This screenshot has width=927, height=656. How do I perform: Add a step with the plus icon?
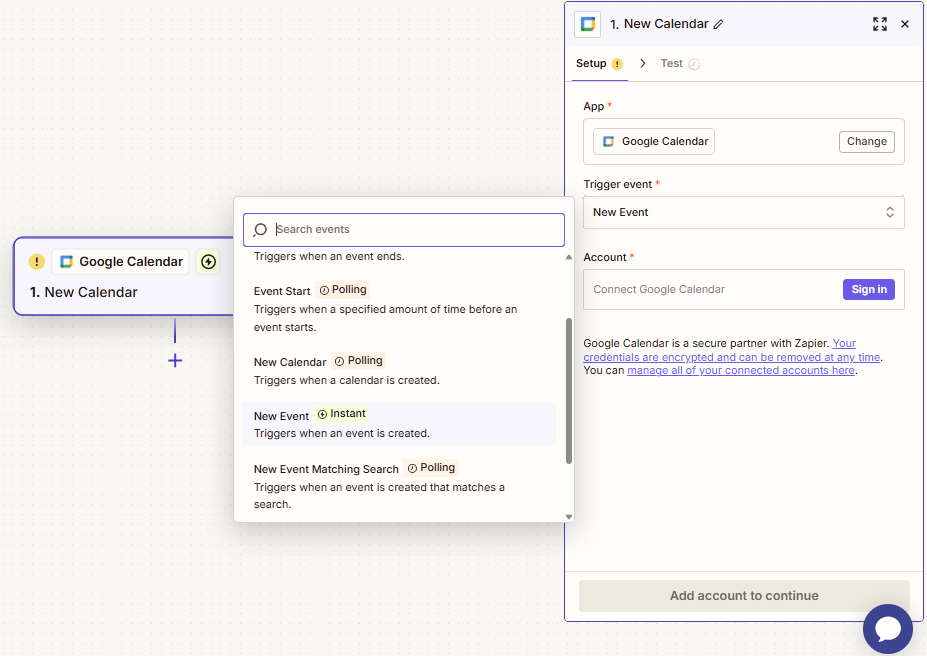coord(175,361)
